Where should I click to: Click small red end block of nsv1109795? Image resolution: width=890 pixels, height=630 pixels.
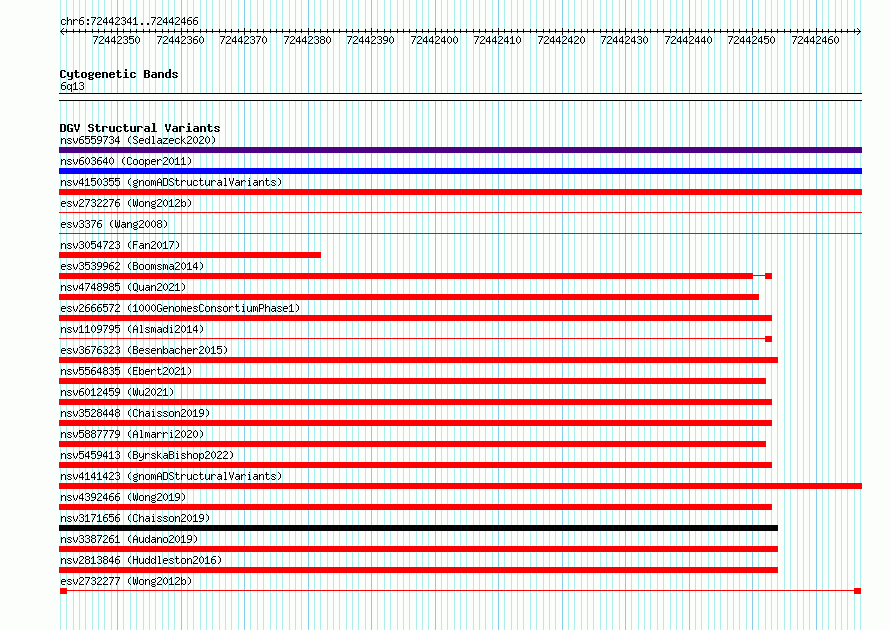point(769,339)
